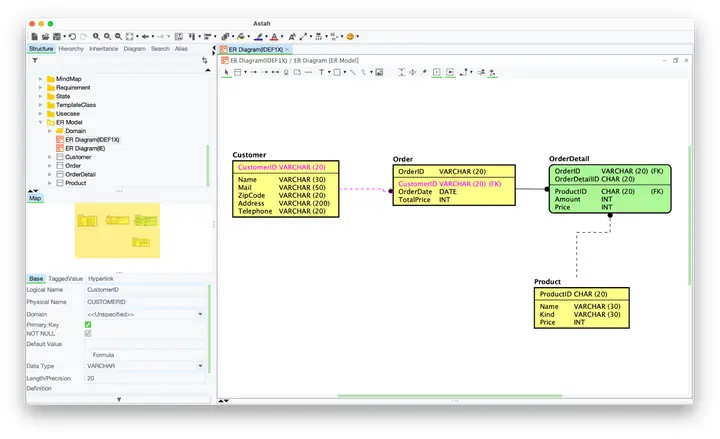The height and width of the screenshot is (439, 720).
Task: Select the Map tab
Action: (35, 198)
